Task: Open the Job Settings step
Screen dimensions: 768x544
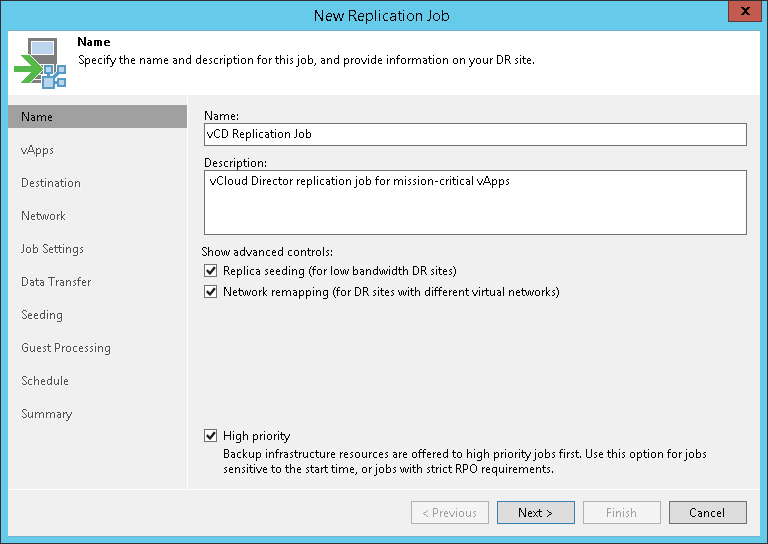Action: (x=52, y=249)
